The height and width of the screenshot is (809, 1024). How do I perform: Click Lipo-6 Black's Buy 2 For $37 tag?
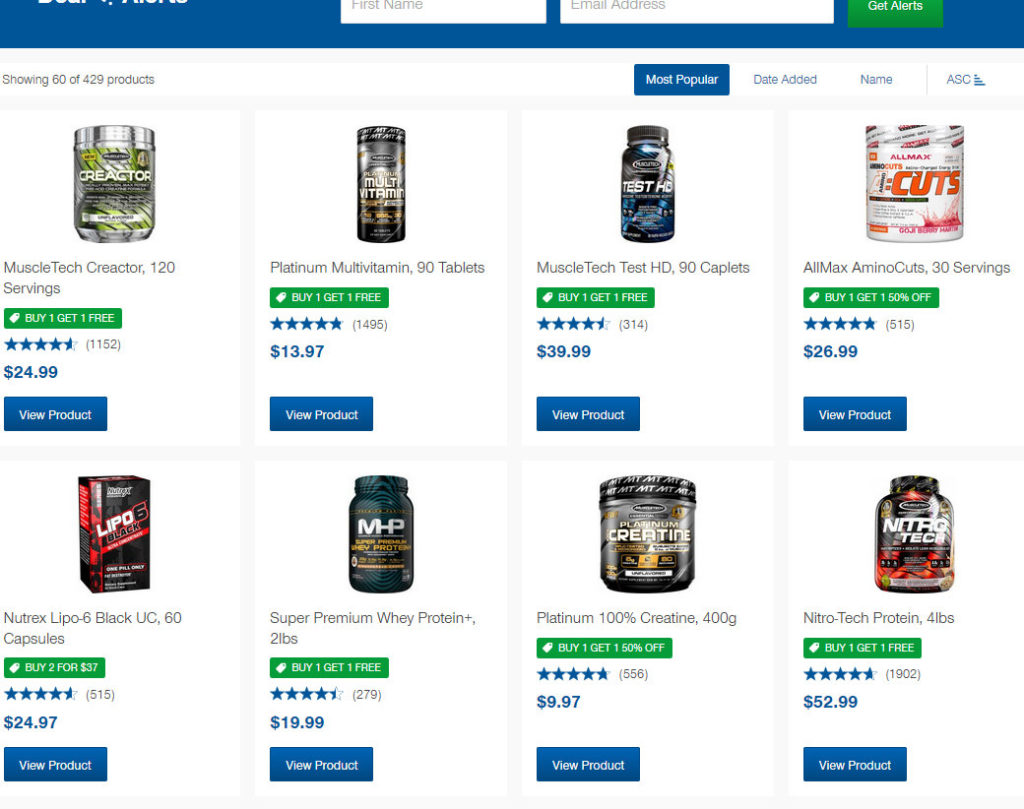click(x=54, y=668)
